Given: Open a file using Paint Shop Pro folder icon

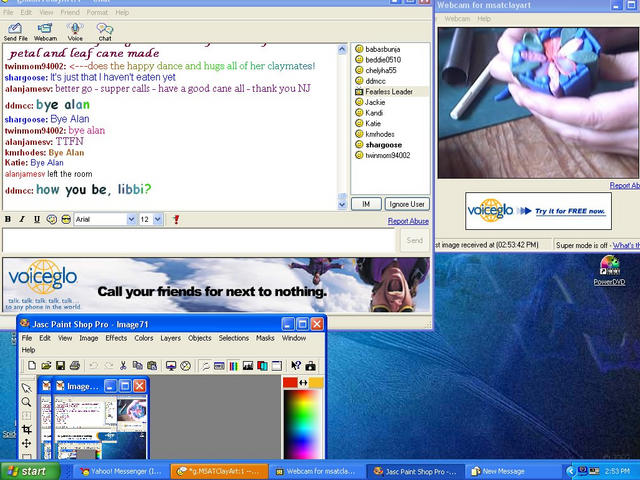Looking at the screenshot, I should 46,366.
